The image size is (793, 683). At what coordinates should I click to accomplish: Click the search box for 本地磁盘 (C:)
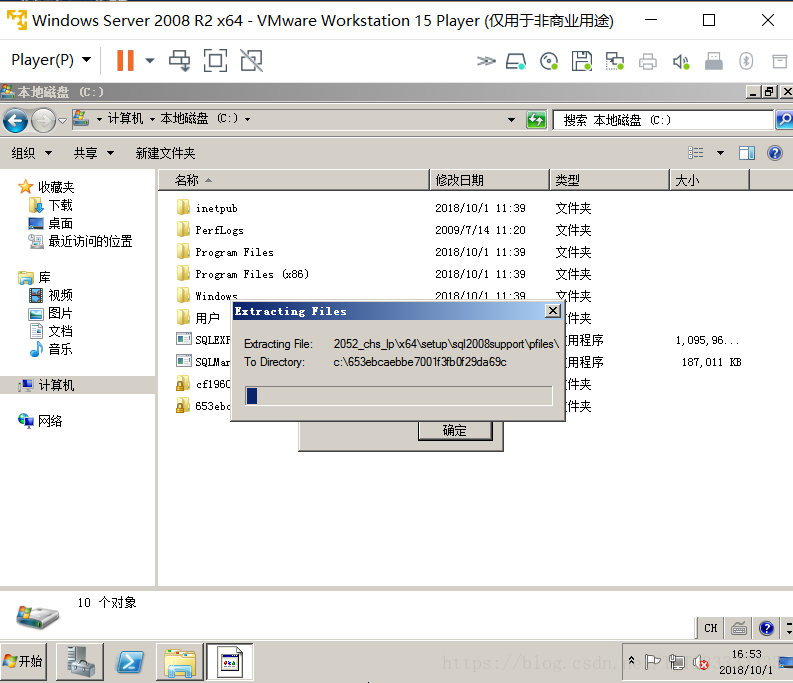tap(664, 120)
